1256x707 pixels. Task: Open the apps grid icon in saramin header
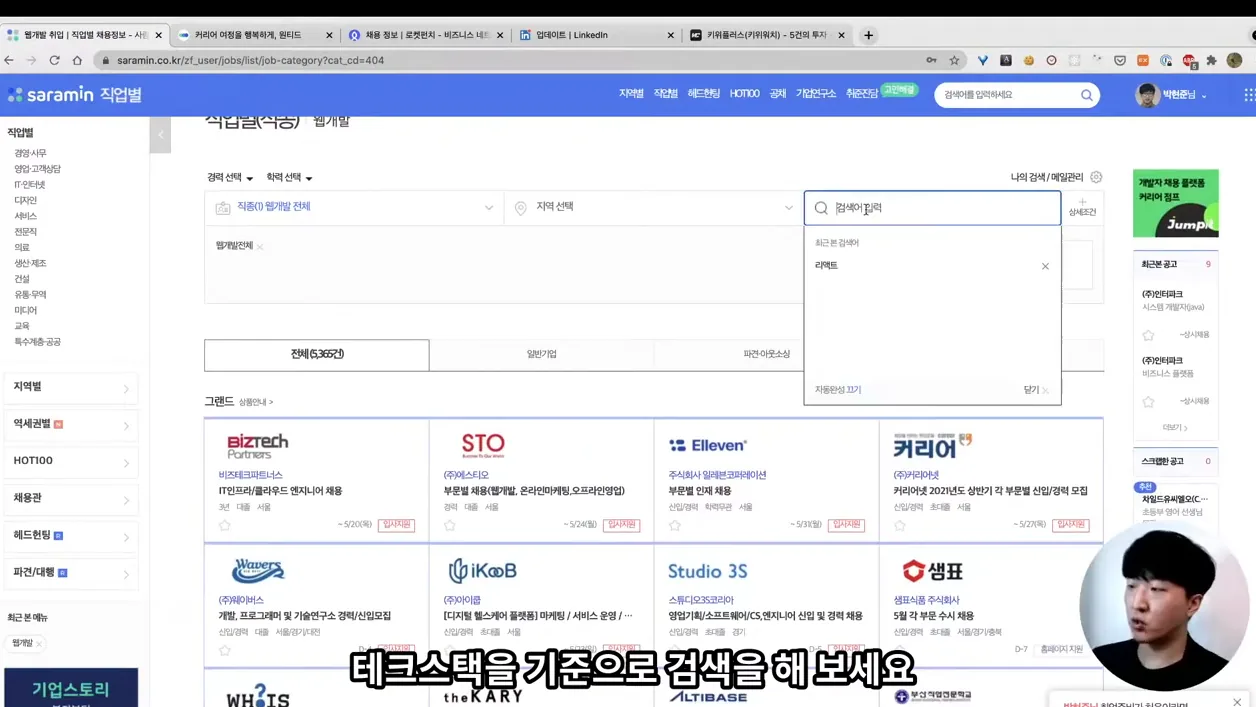point(1249,95)
